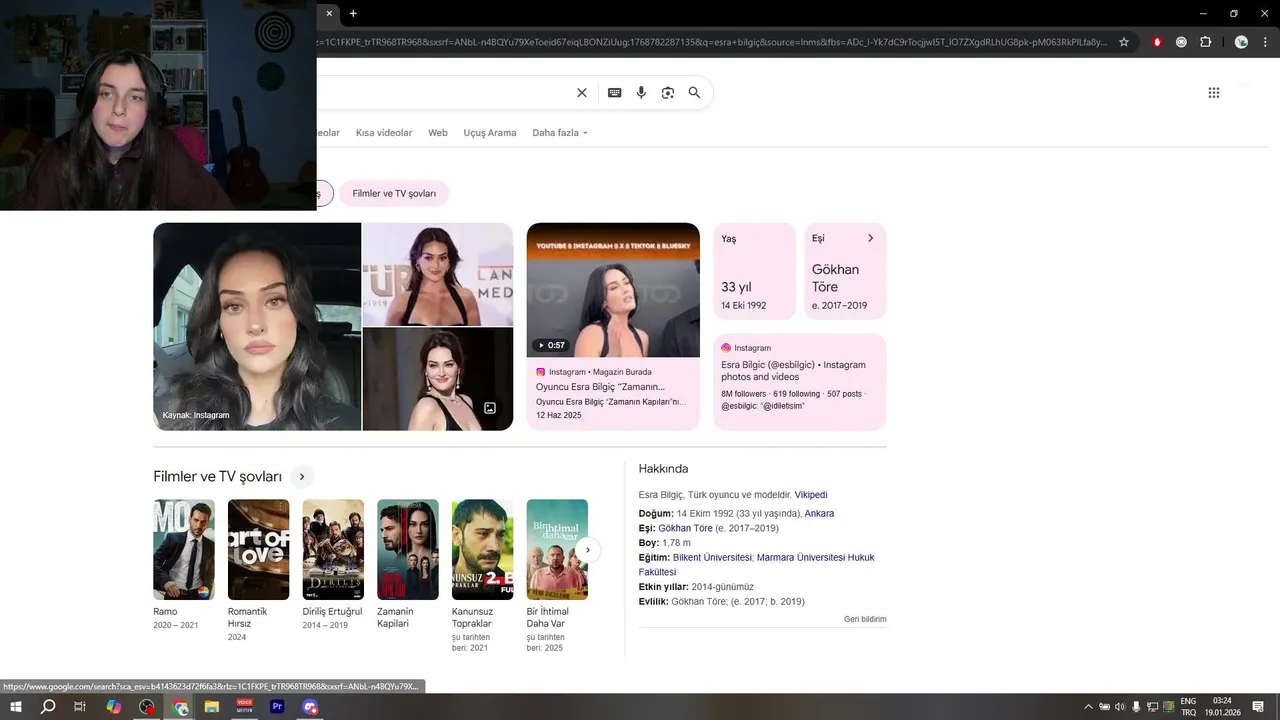Open the red hand ad-blocker extension
Viewport: 1280px width, 720px height.
1158,42
